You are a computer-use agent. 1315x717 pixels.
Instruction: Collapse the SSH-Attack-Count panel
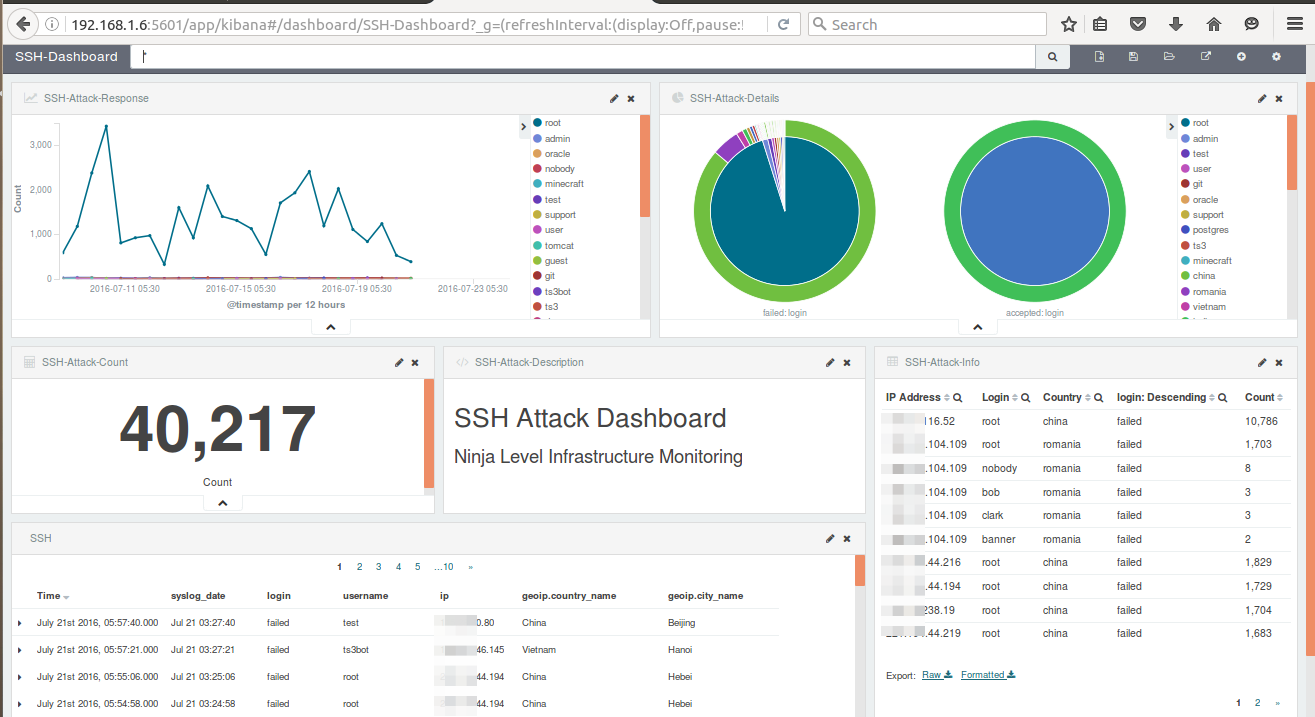click(x=222, y=502)
